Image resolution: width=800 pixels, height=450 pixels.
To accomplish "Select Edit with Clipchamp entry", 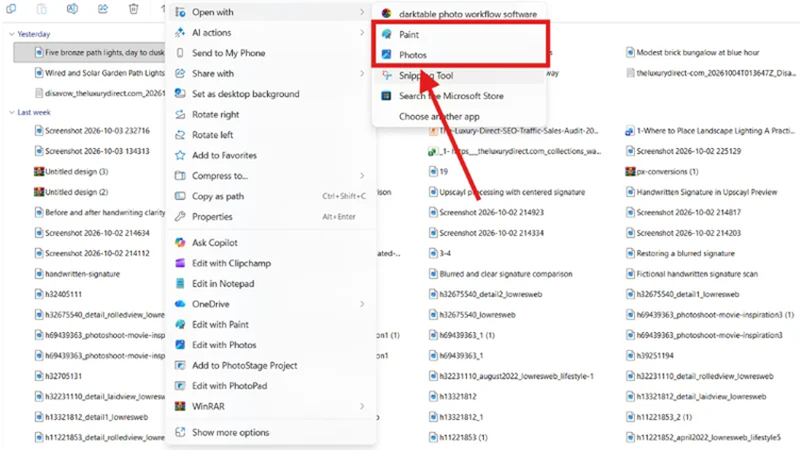I will (271, 263).
